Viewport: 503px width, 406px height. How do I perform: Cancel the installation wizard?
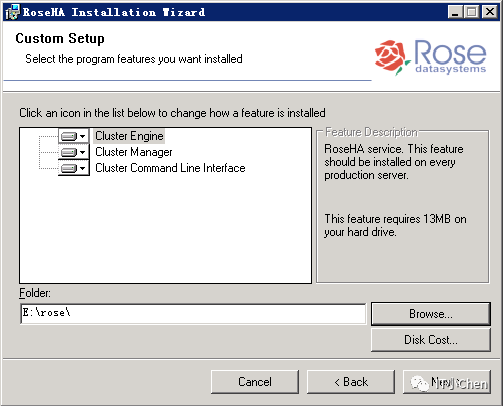(255, 382)
